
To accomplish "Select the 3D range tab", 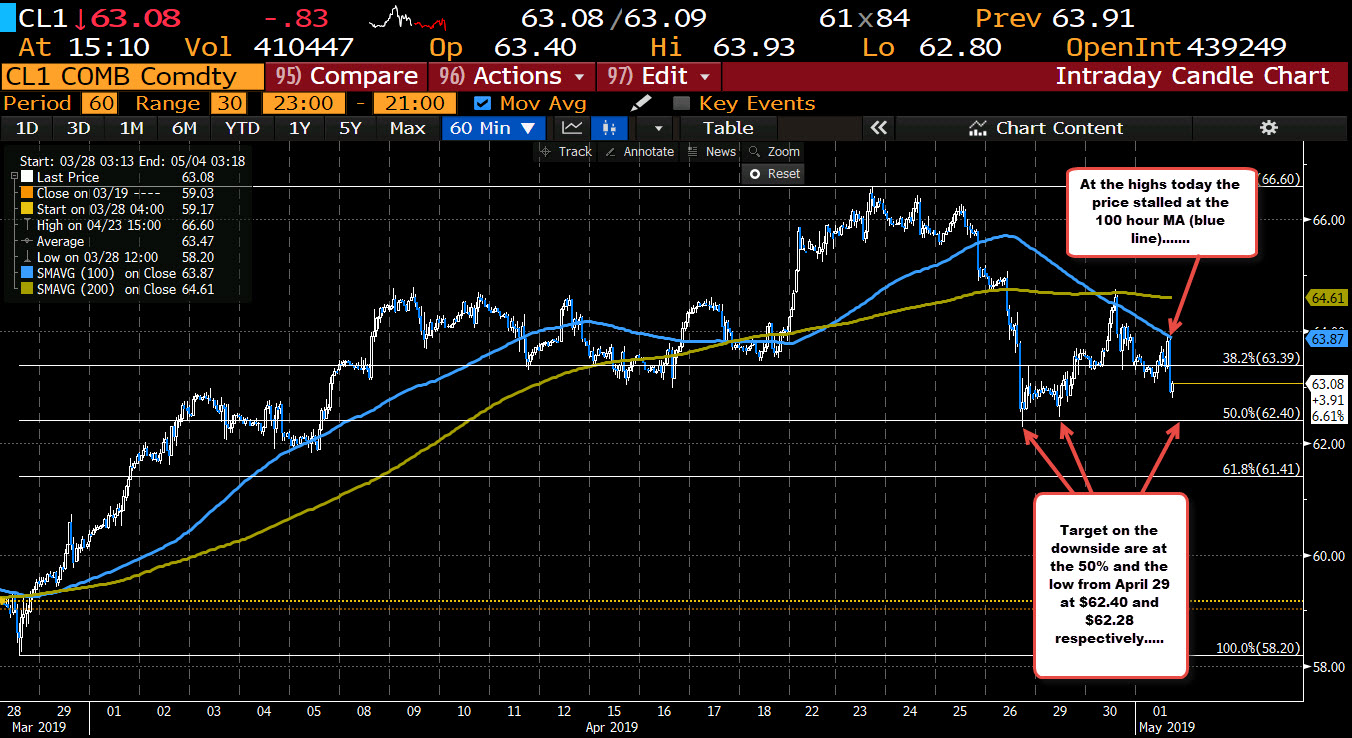I will coord(78,128).
